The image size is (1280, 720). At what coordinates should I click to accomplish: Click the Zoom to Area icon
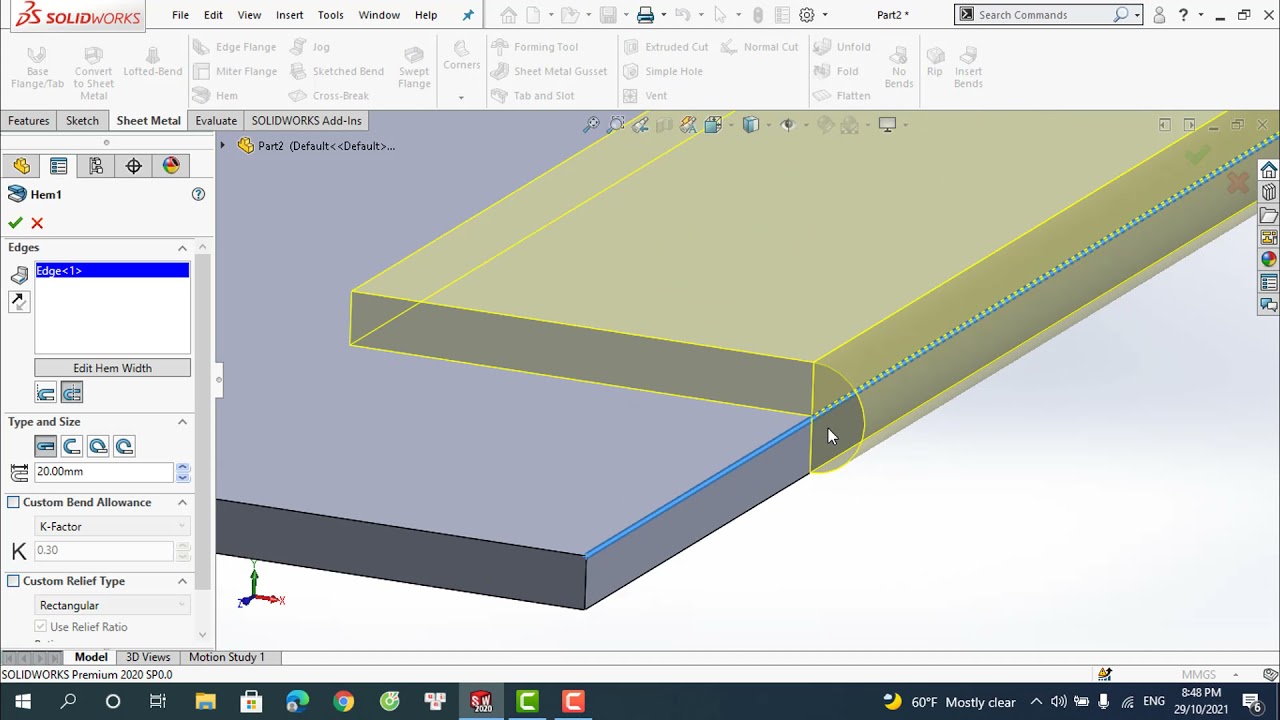tap(616, 125)
